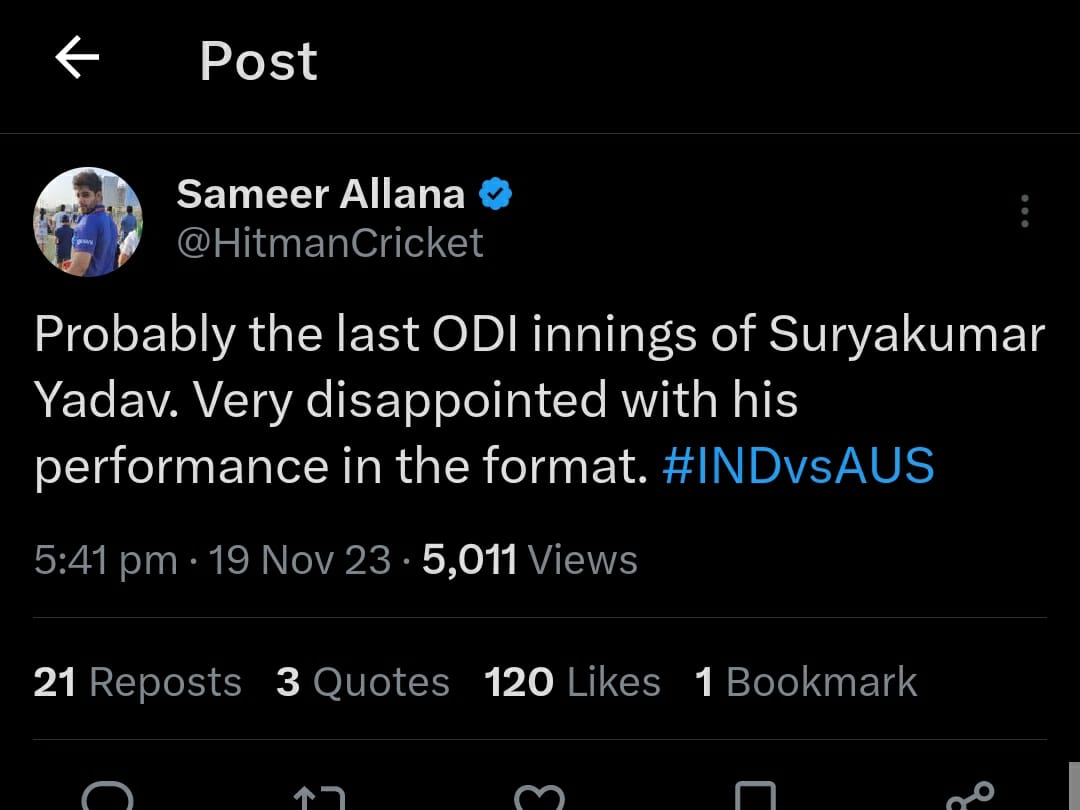This screenshot has height=810, width=1080.
Task: Tap the Post header title
Action: (x=258, y=61)
